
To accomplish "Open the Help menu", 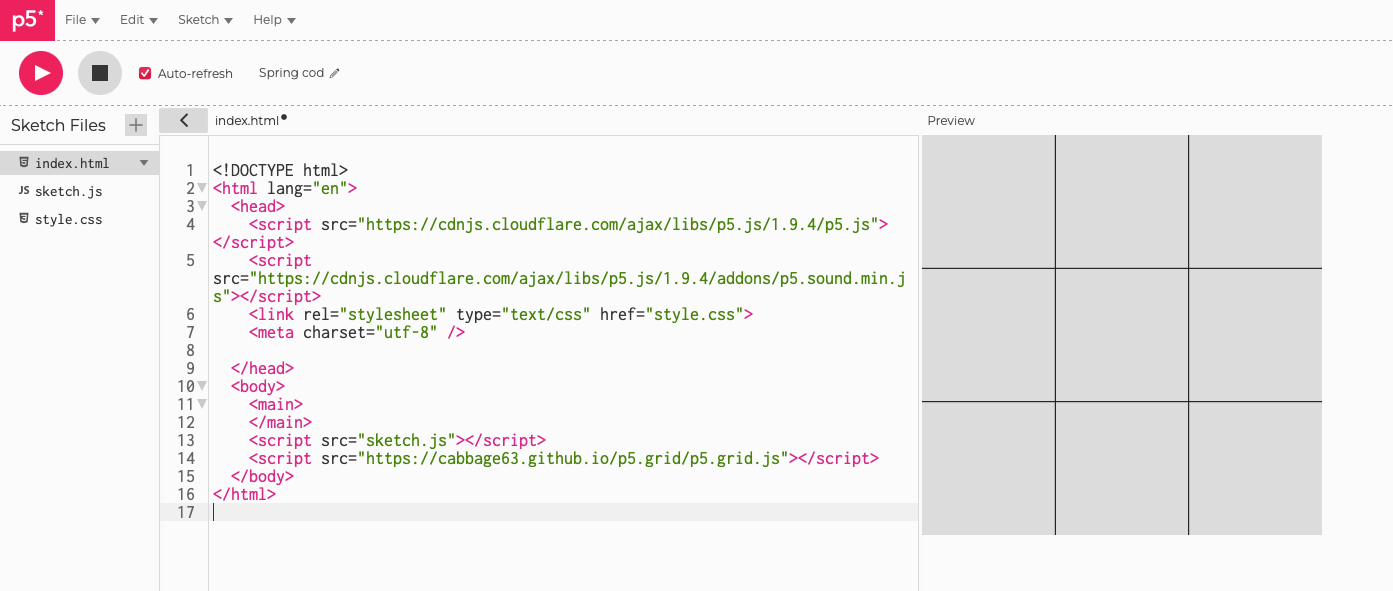I will pos(274,20).
